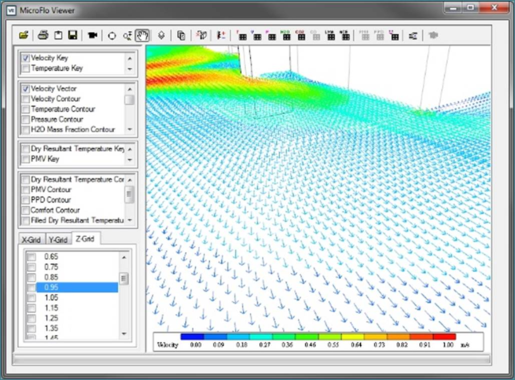Click up arrow of Dry Resultant Temperature Key list

pyautogui.click(x=130, y=149)
